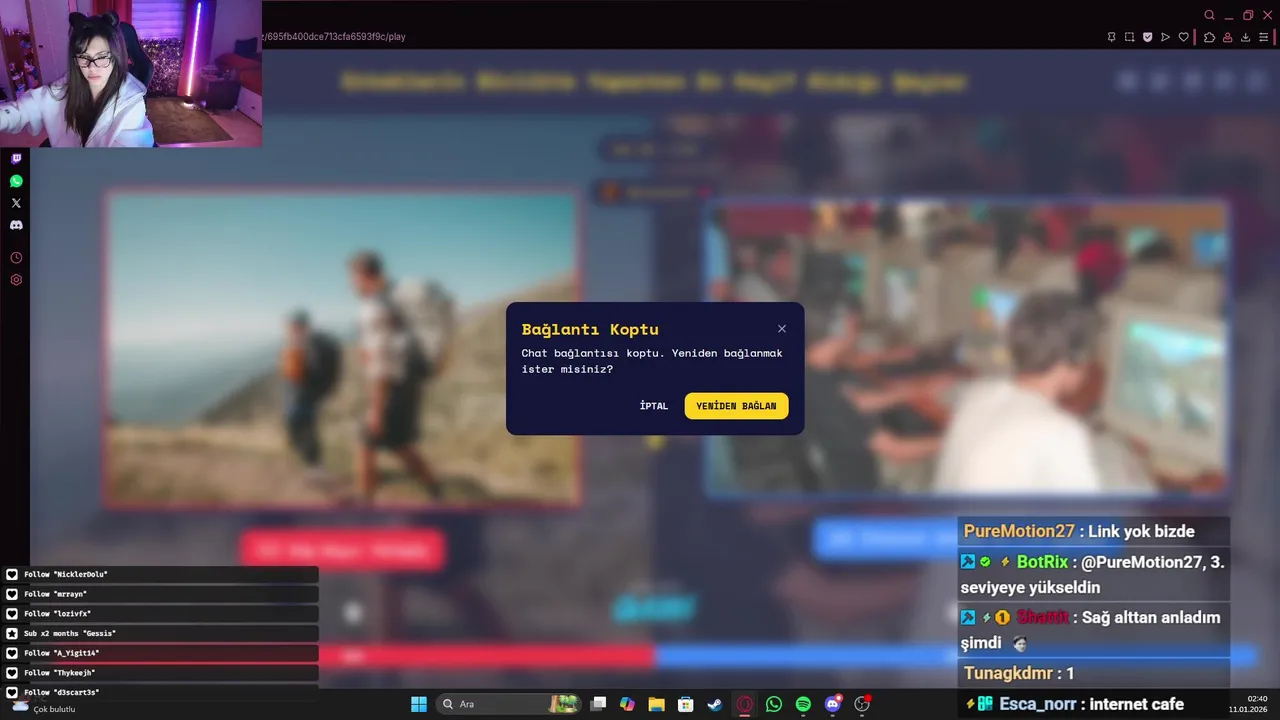Click the tab search magnifier icon

(x=1209, y=15)
